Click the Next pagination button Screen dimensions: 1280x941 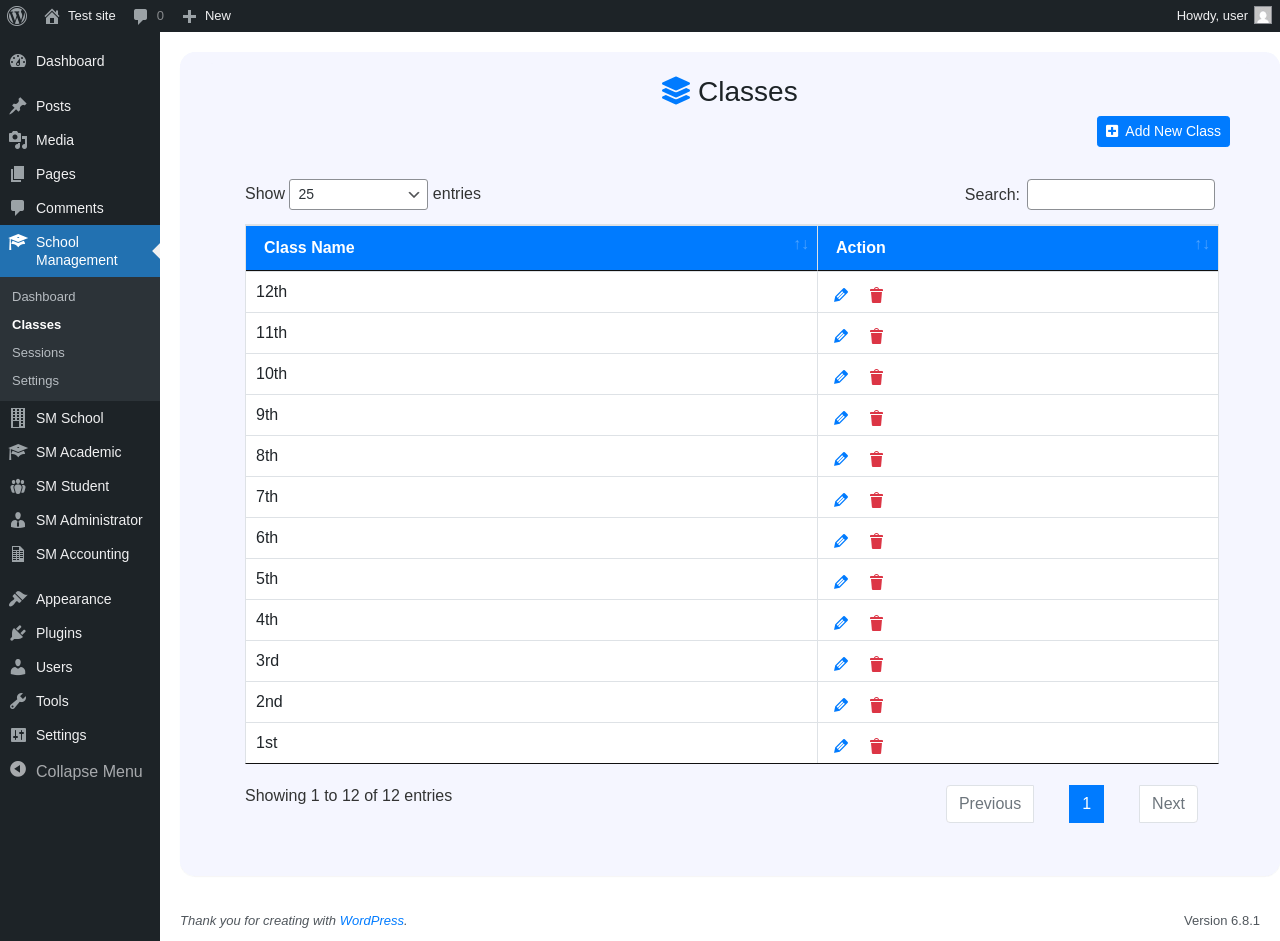click(x=1168, y=804)
